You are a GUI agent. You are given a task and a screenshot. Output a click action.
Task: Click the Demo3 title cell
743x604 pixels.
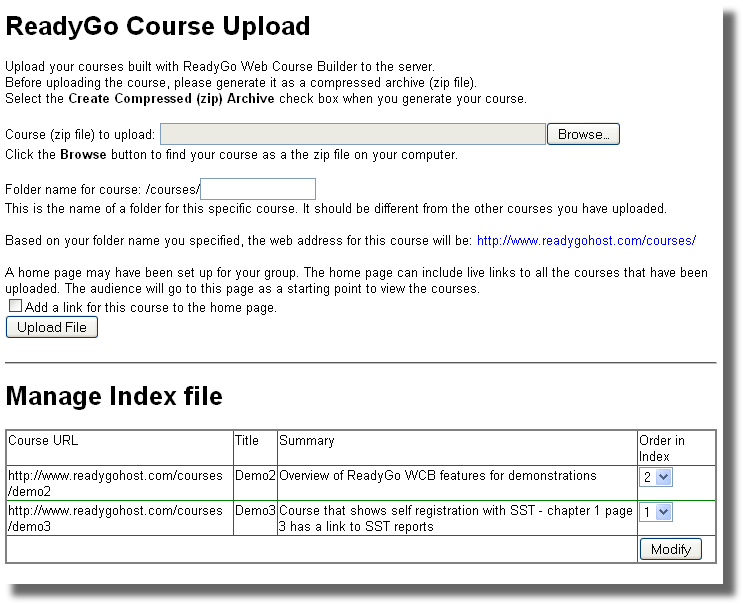point(255,518)
